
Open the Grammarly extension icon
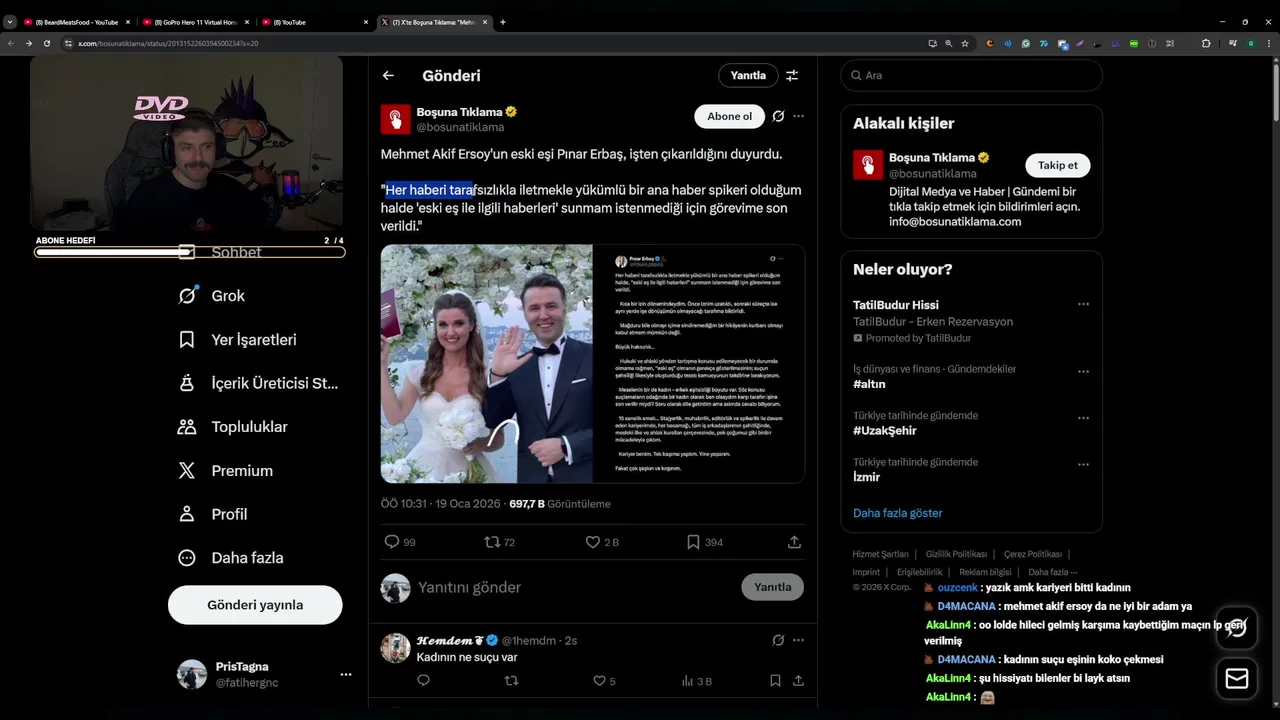click(1025, 43)
